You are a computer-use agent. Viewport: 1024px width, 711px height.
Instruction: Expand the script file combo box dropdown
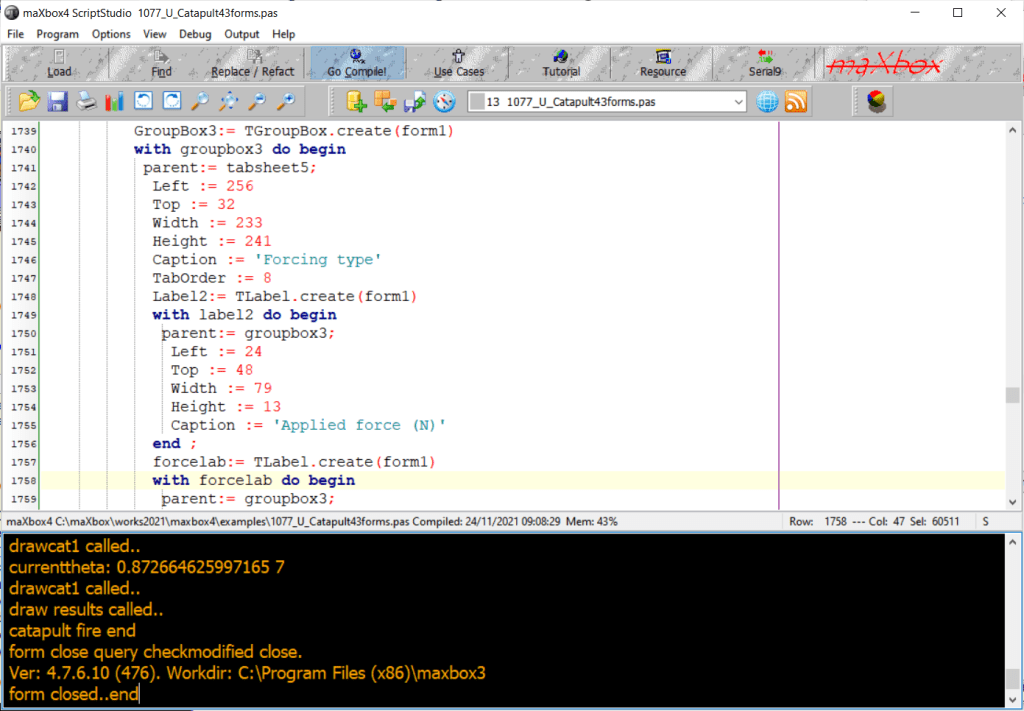[x=738, y=101]
